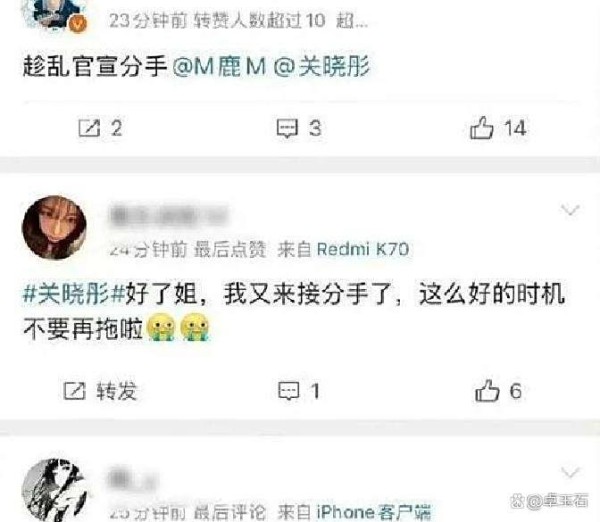Open the #关晓彤# hashtag topic
Screen dimensions: 600x522
(x=74, y=295)
